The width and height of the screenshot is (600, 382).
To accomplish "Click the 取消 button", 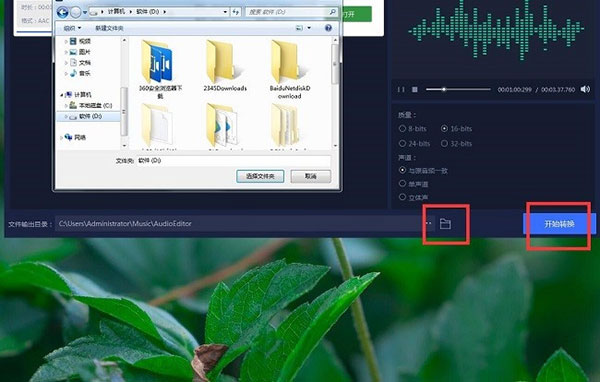I will tap(310, 176).
